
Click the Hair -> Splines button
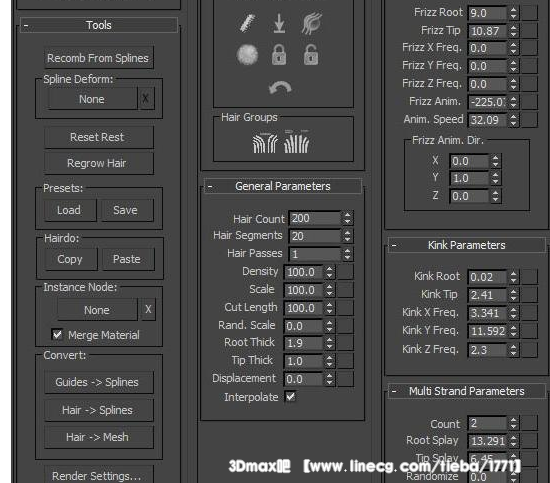99,410
